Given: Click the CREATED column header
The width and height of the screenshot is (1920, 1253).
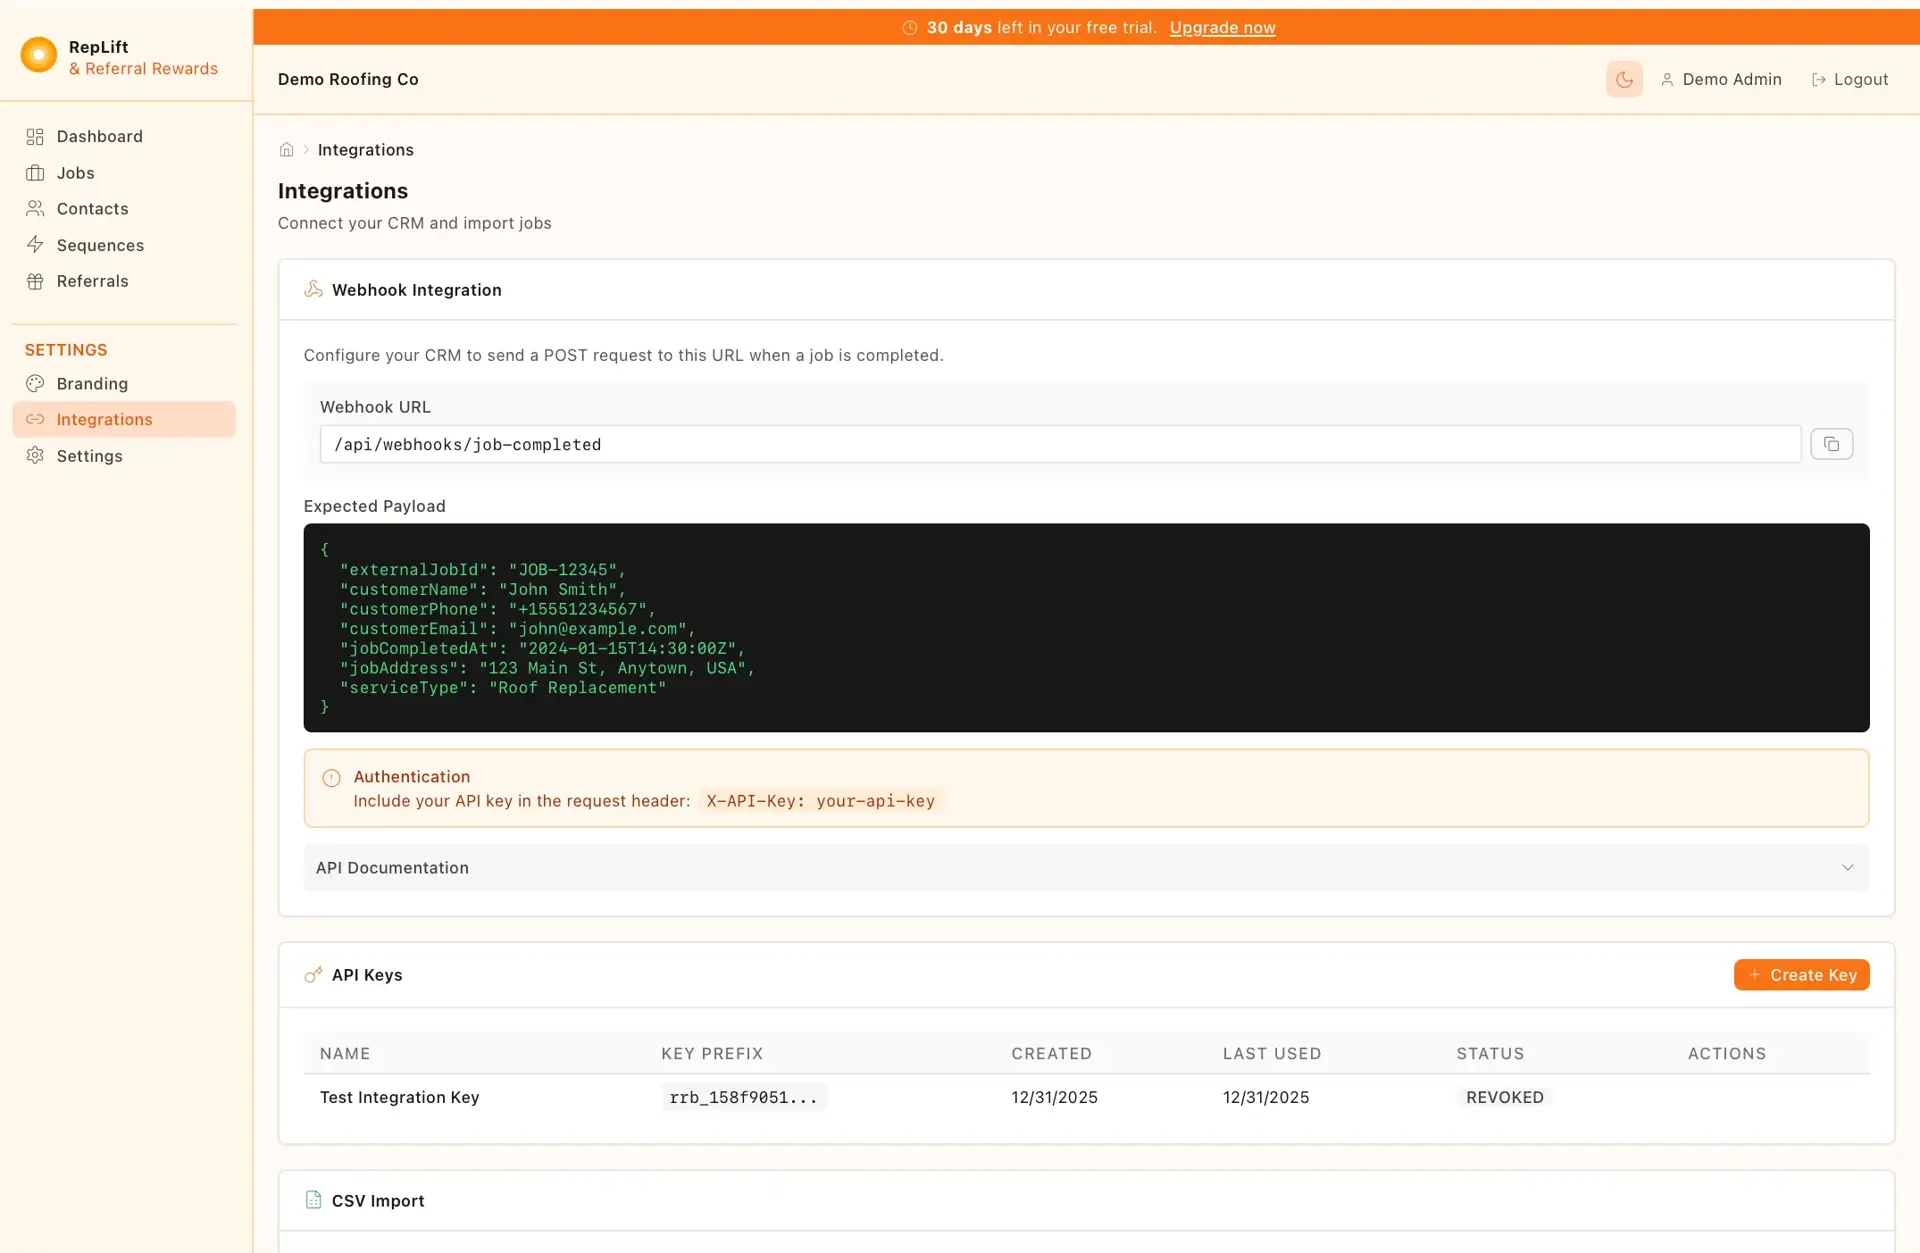Looking at the screenshot, I should coord(1051,1054).
